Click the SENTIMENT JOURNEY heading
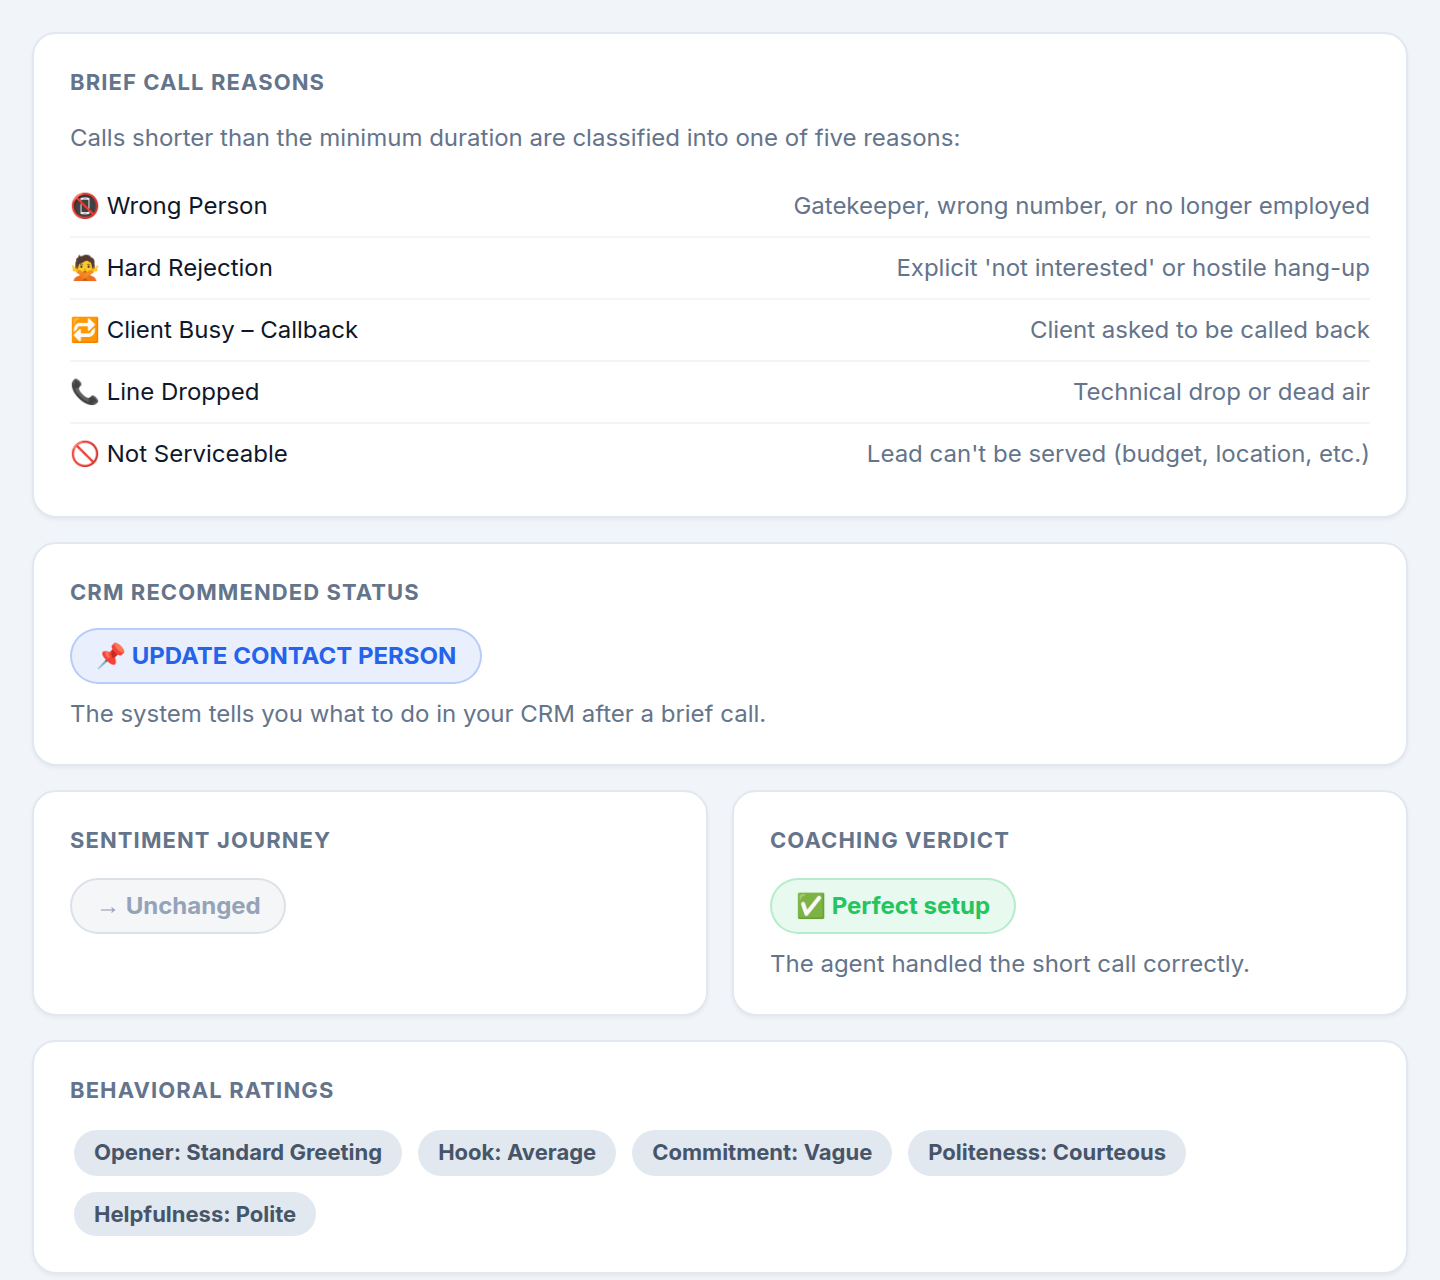The image size is (1440, 1280). point(200,841)
